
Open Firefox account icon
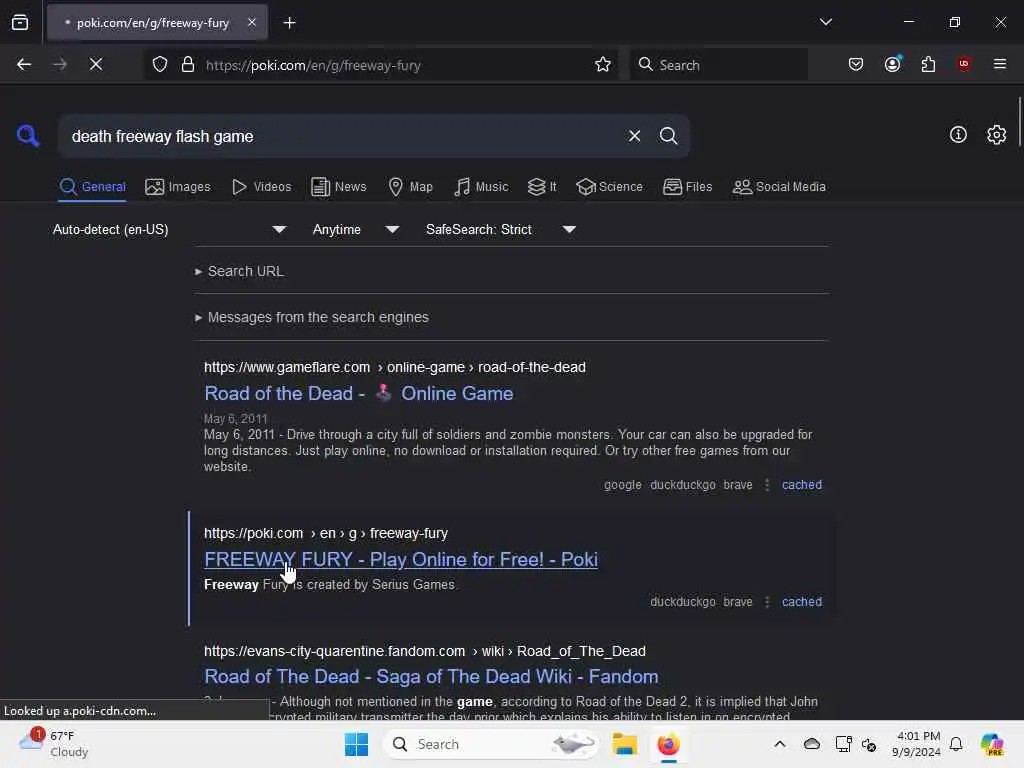893,64
